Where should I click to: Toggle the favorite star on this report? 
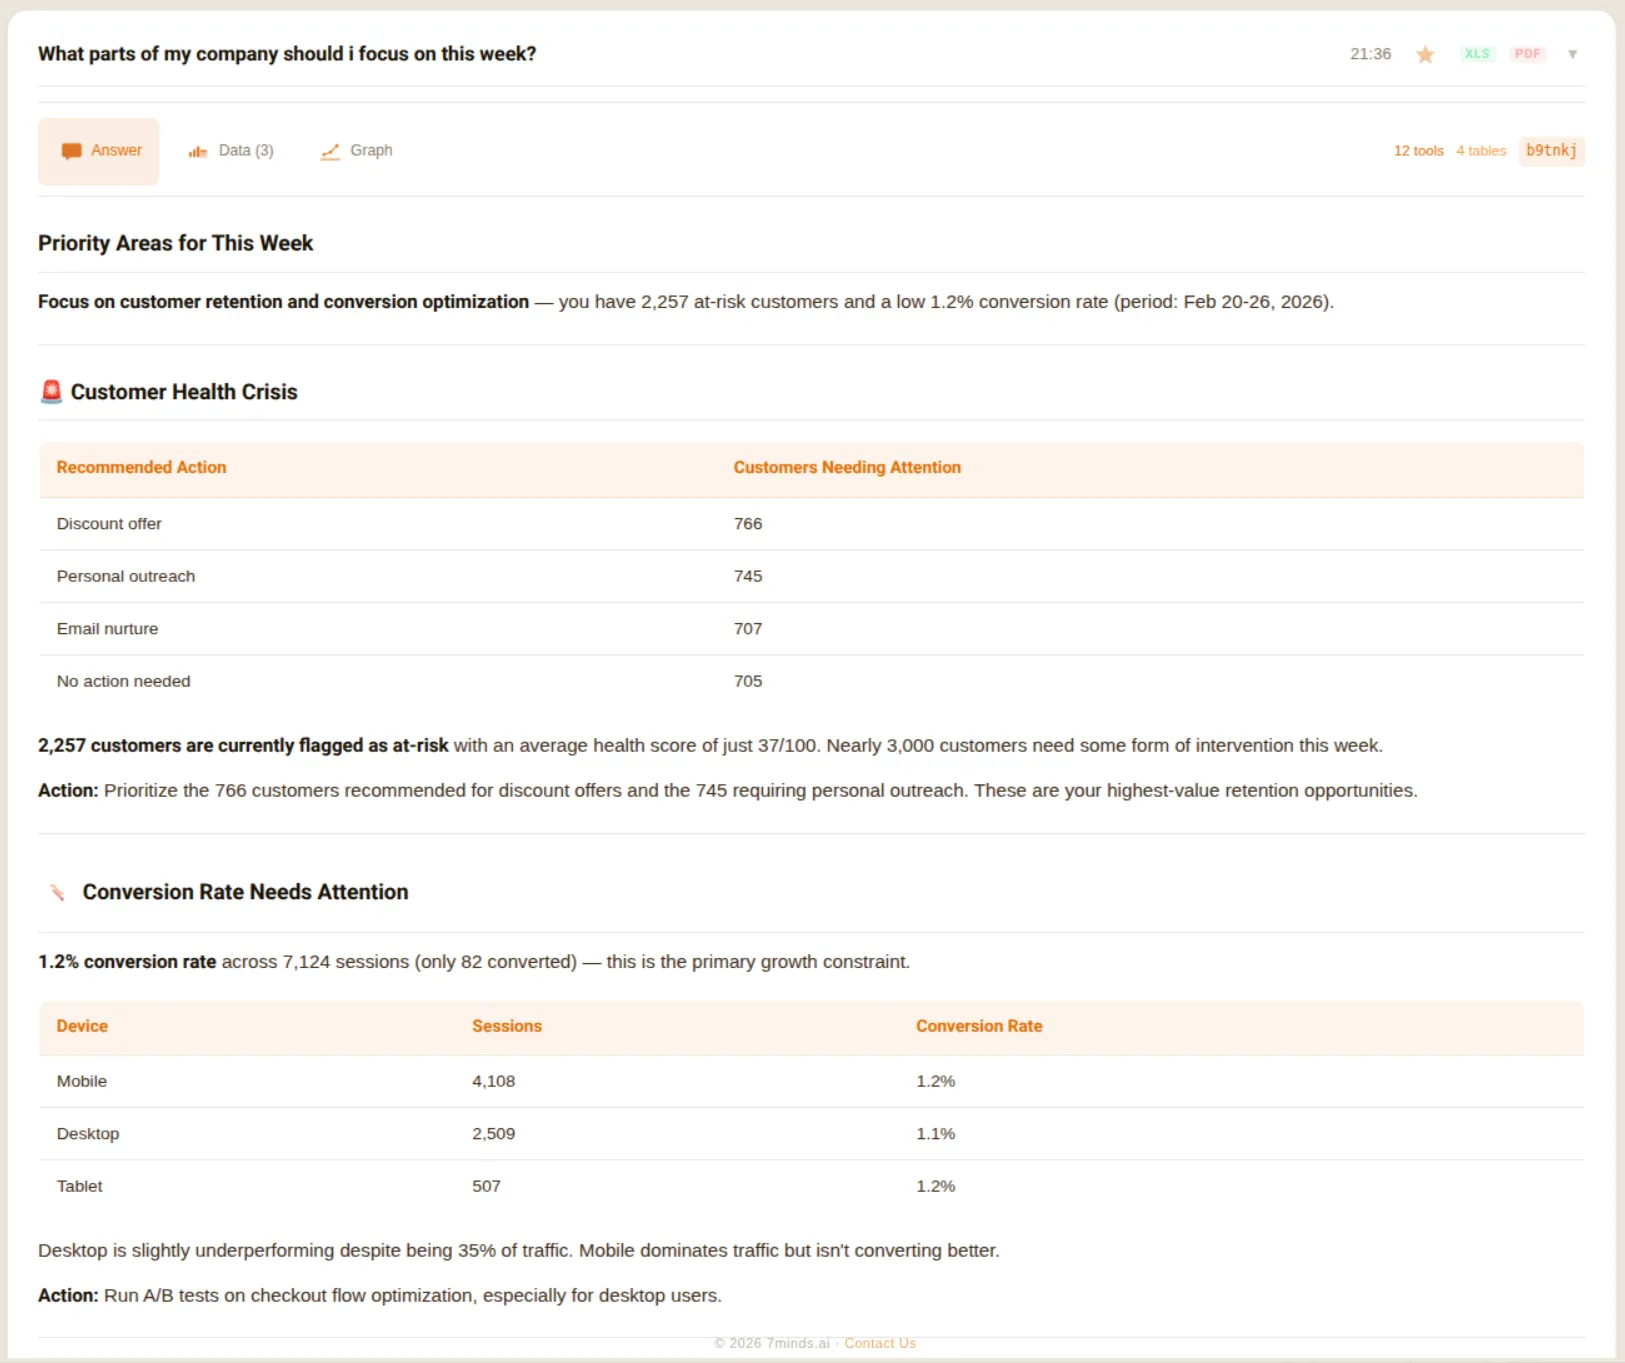pyautogui.click(x=1424, y=54)
